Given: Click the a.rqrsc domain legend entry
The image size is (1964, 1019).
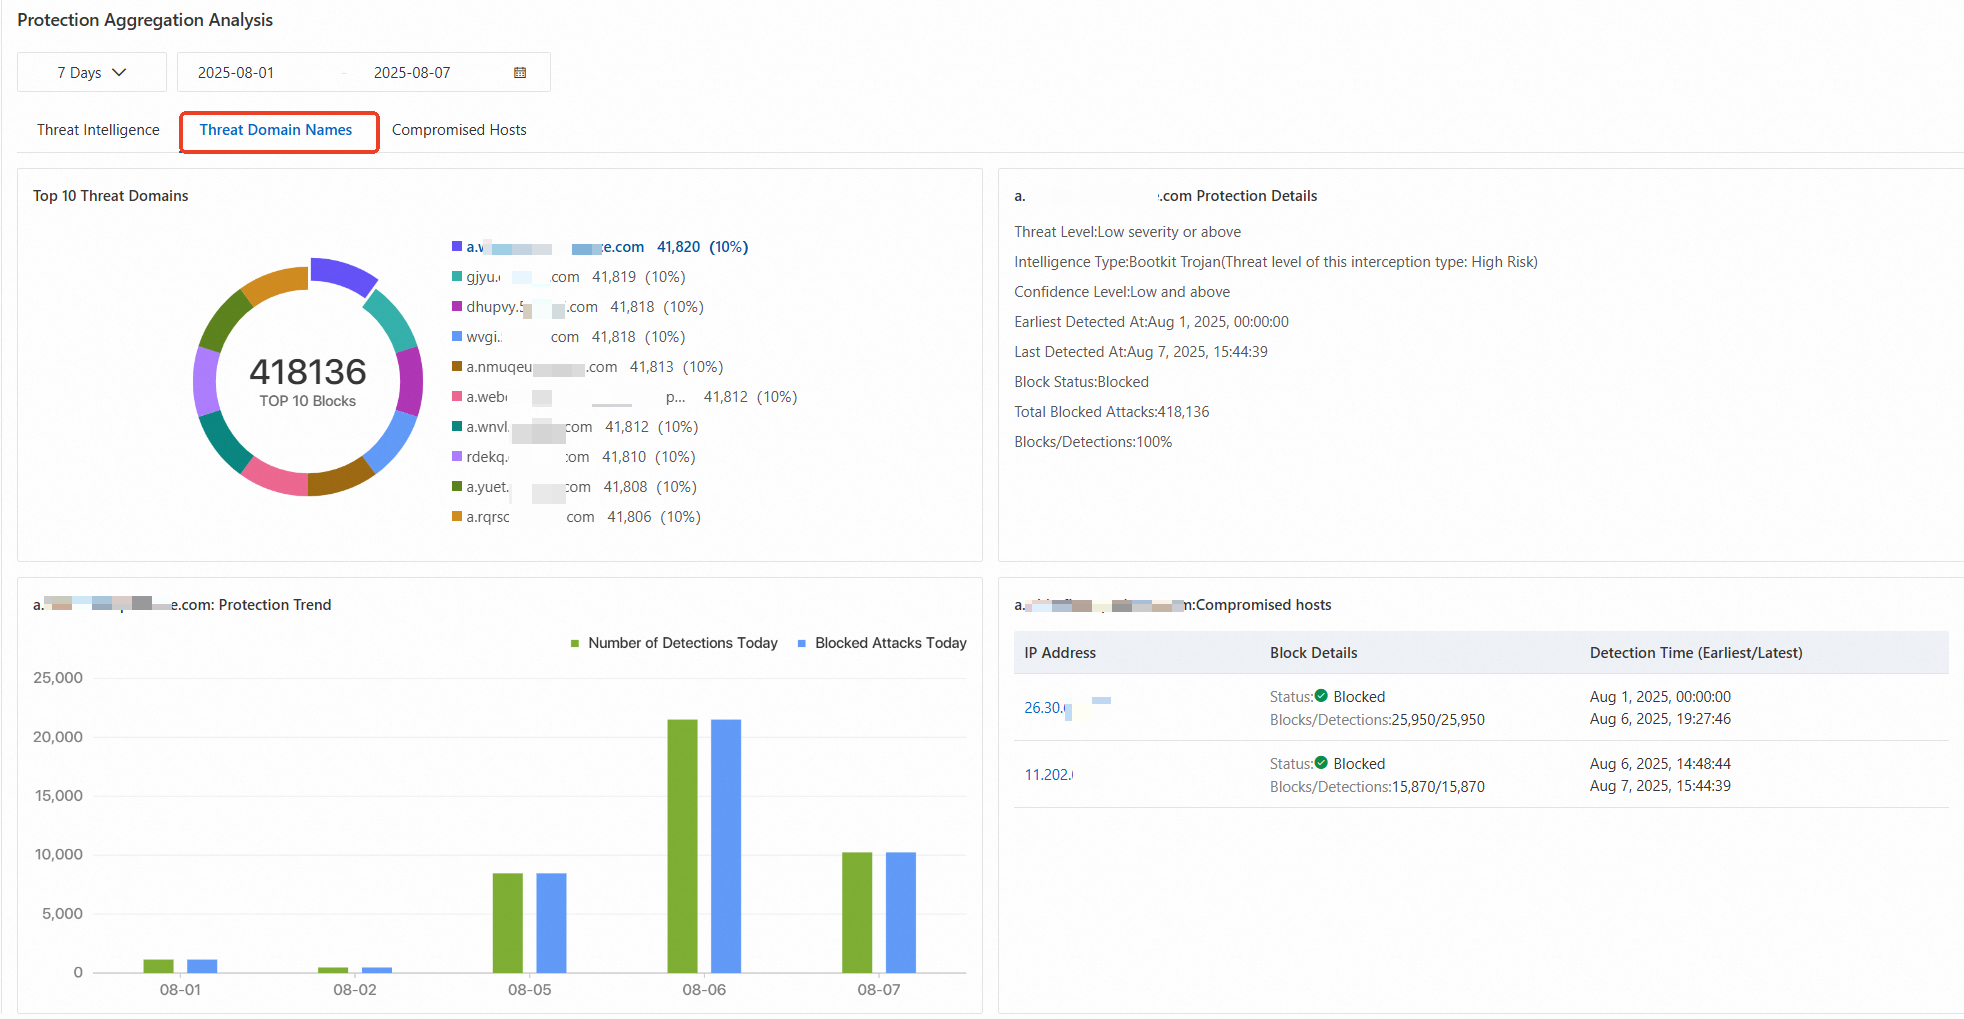Looking at the screenshot, I should click(x=576, y=517).
